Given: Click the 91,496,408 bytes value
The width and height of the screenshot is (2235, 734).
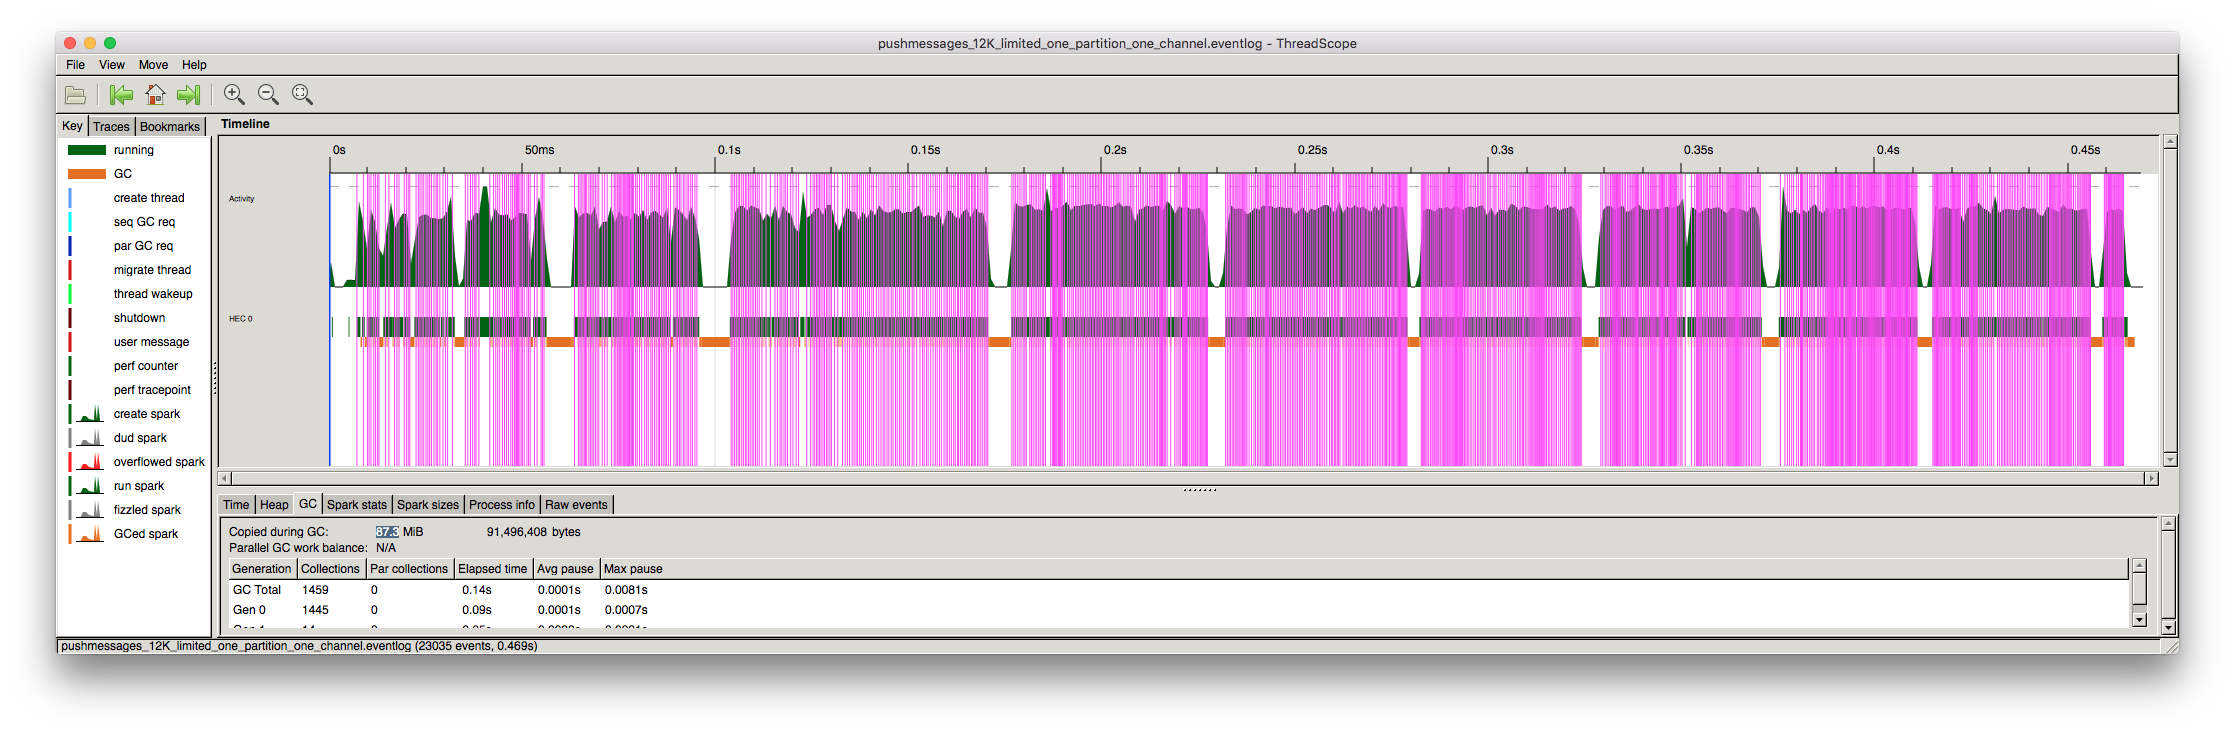Looking at the screenshot, I should [534, 532].
